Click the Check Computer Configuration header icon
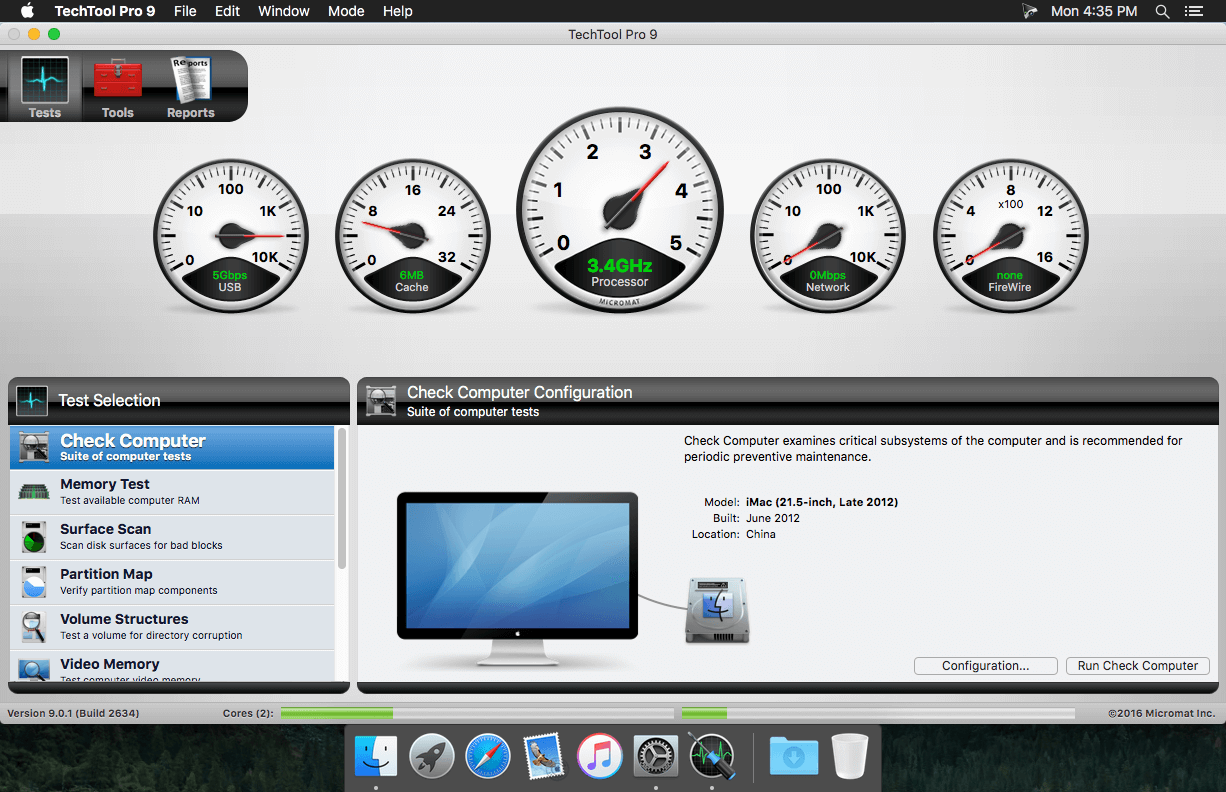The height and width of the screenshot is (792, 1226). pyautogui.click(x=382, y=401)
